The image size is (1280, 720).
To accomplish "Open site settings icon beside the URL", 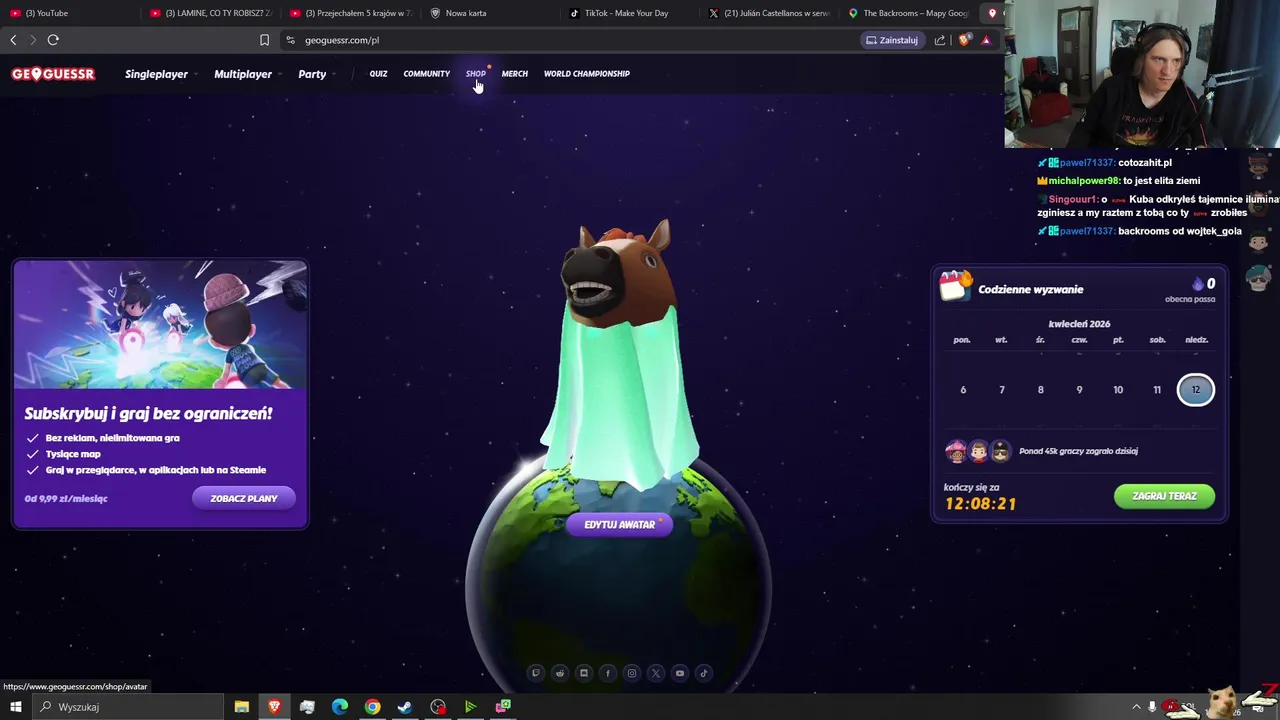I will [290, 40].
